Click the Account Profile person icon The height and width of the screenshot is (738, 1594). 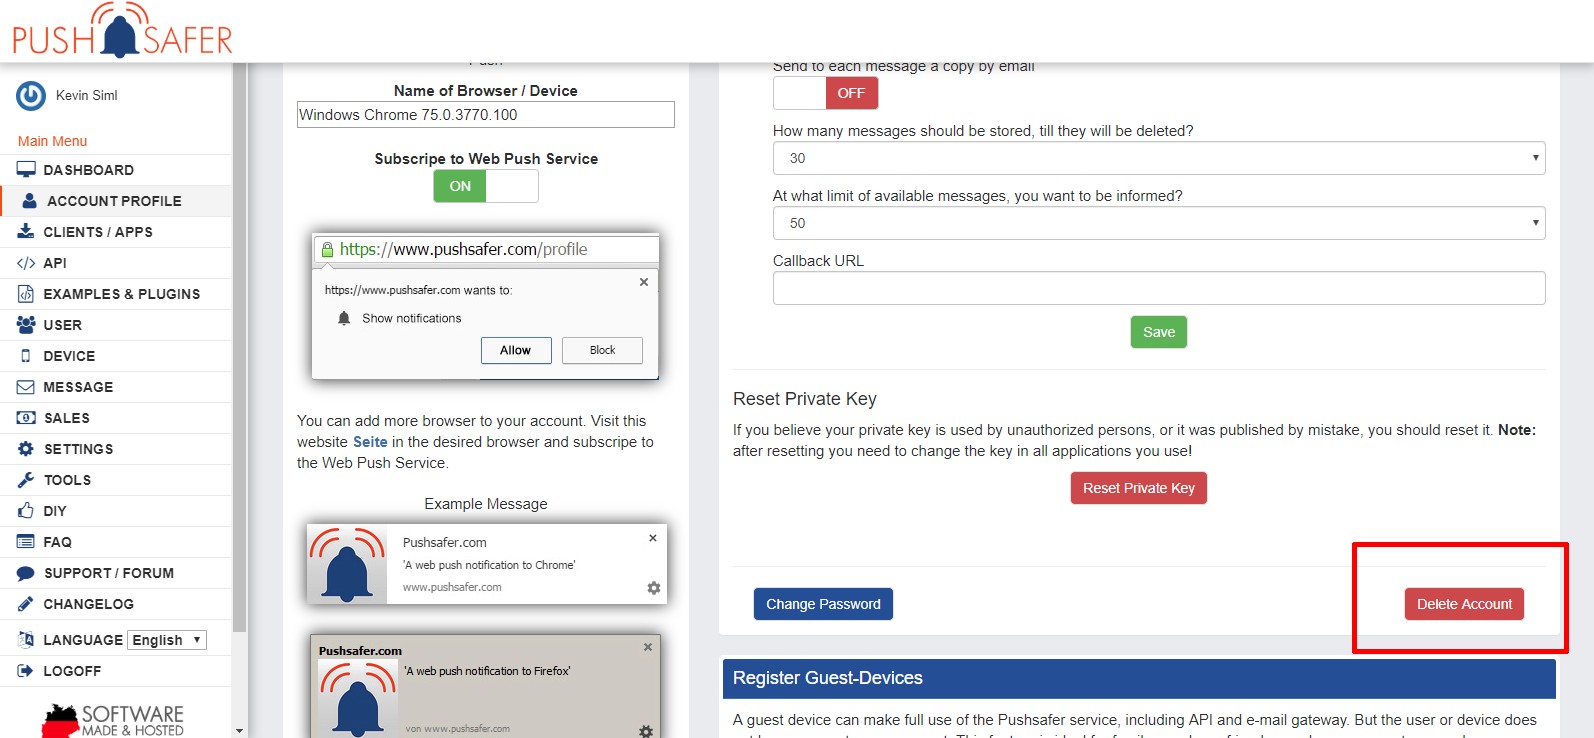[30, 201]
